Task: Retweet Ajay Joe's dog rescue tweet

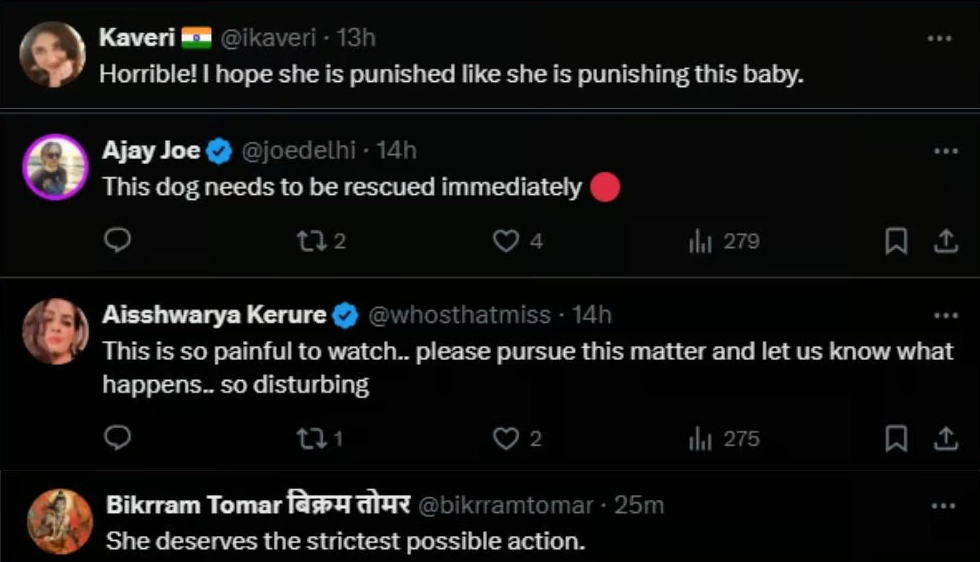Action: (311, 241)
